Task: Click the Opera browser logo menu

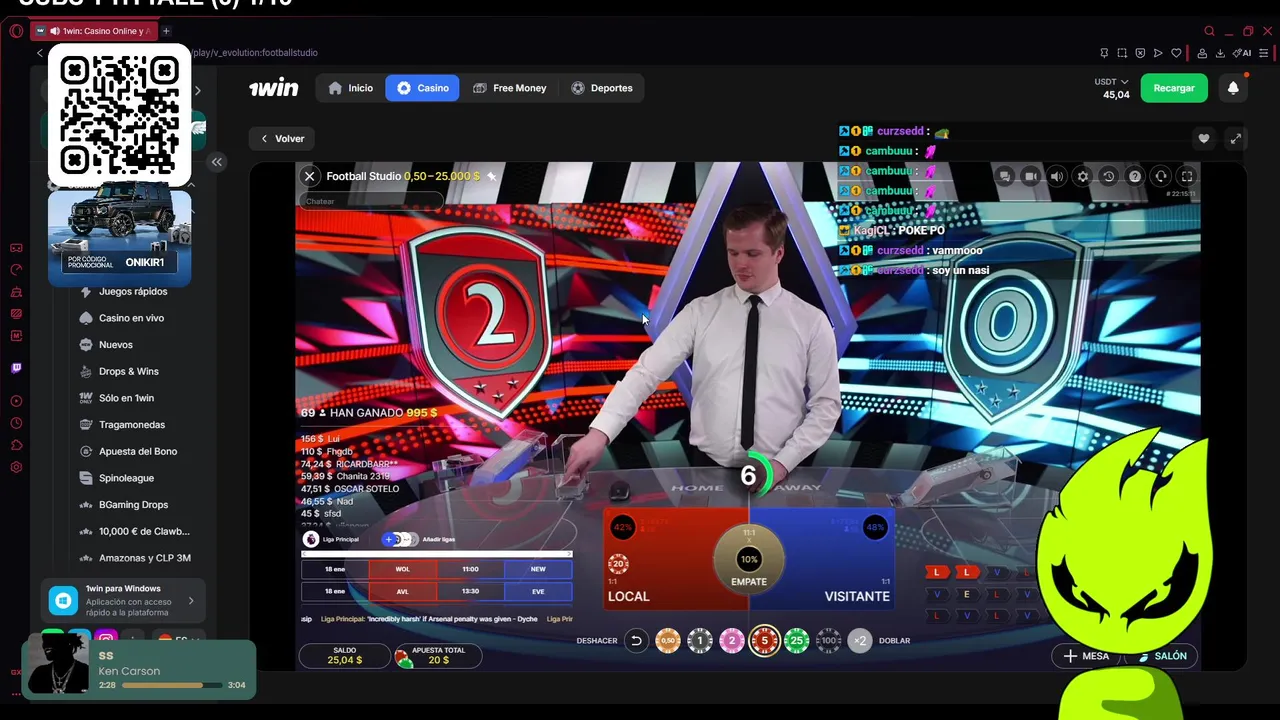Action: click(x=16, y=31)
